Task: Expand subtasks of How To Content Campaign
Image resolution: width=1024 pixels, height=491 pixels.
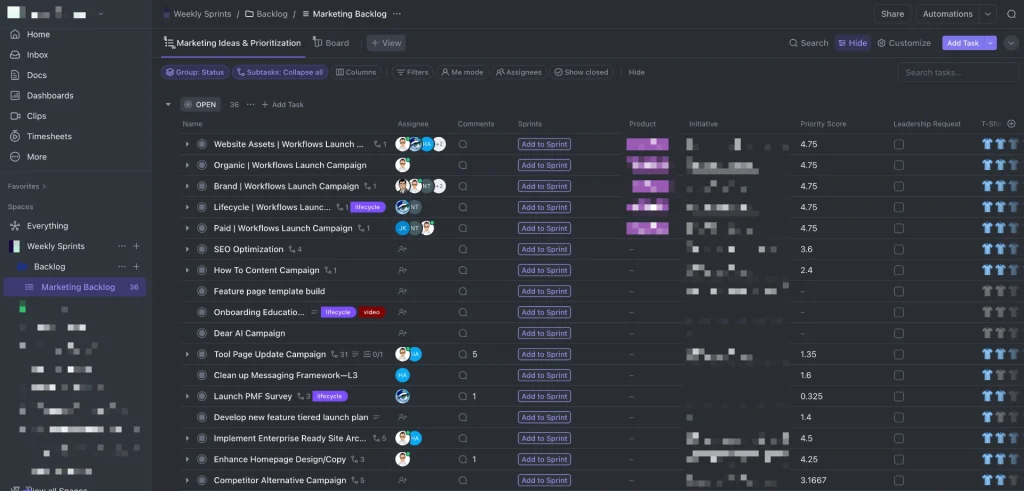Action: [187, 270]
